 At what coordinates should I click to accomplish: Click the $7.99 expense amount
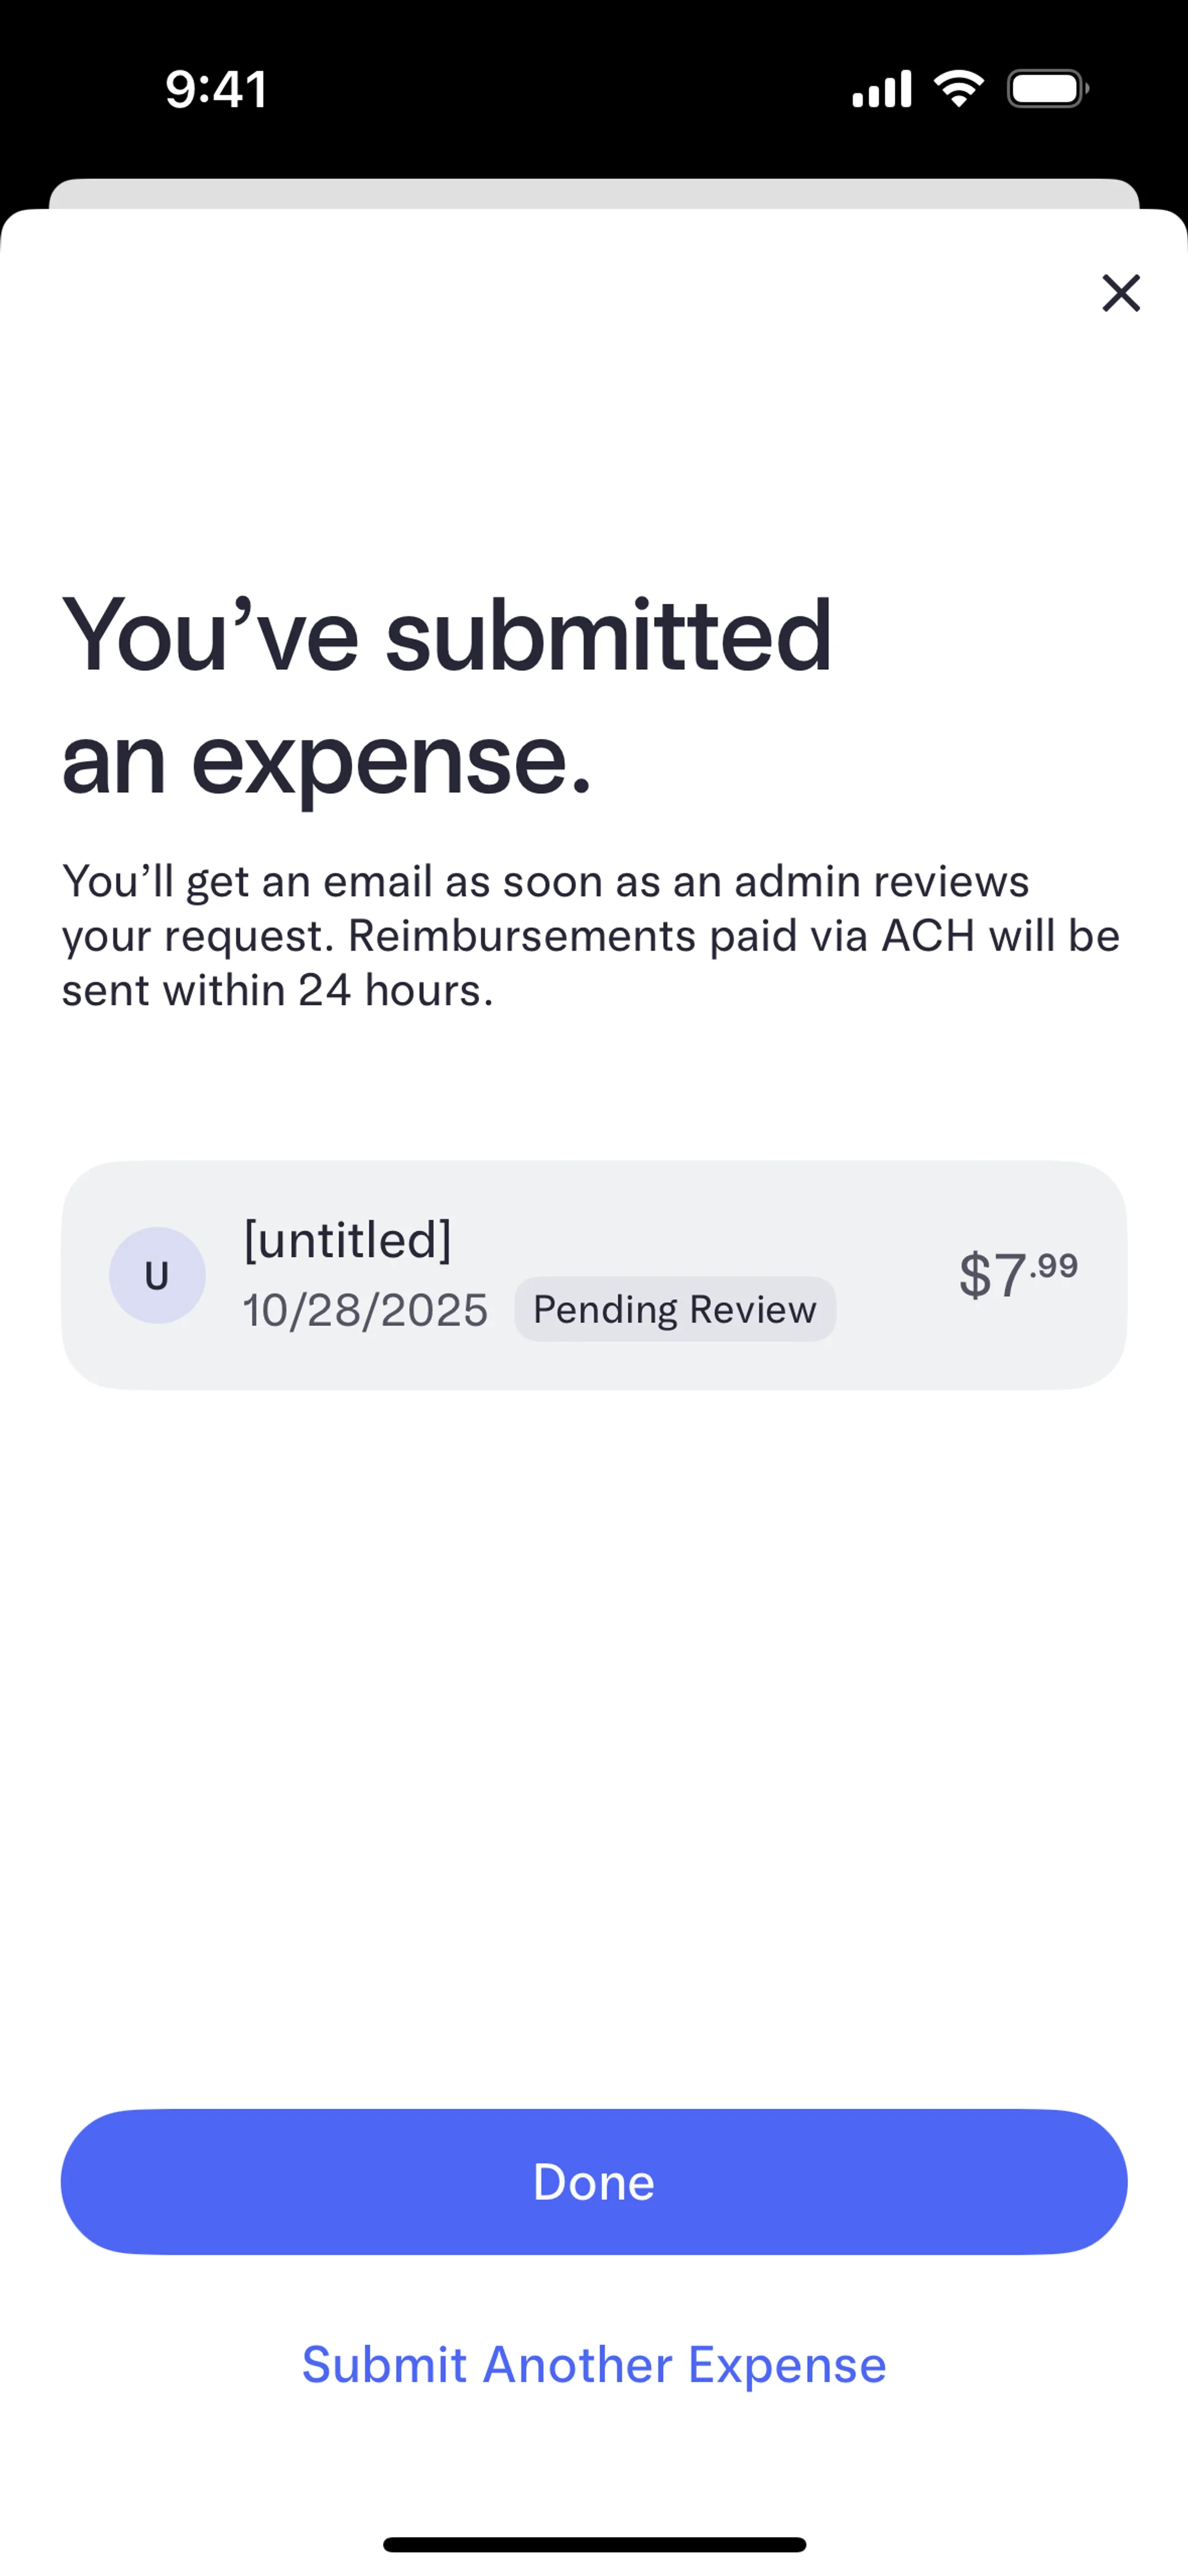[1017, 1274]
